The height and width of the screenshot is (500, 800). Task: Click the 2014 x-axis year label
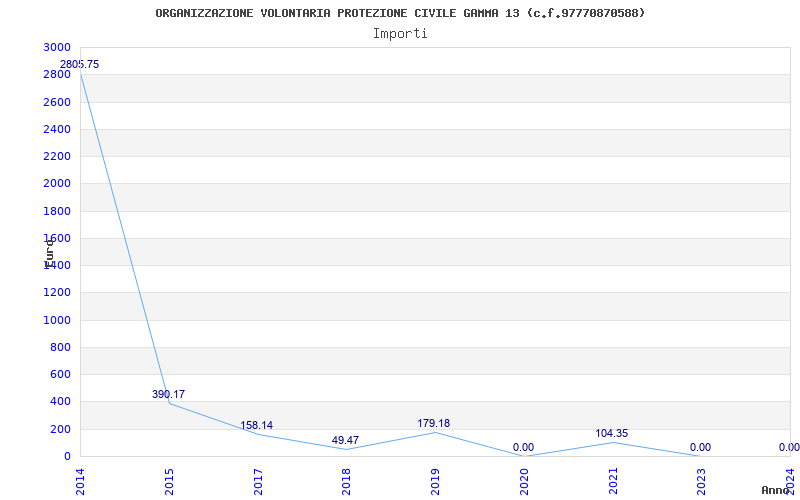pyautogui.click(x=80, y=480)
